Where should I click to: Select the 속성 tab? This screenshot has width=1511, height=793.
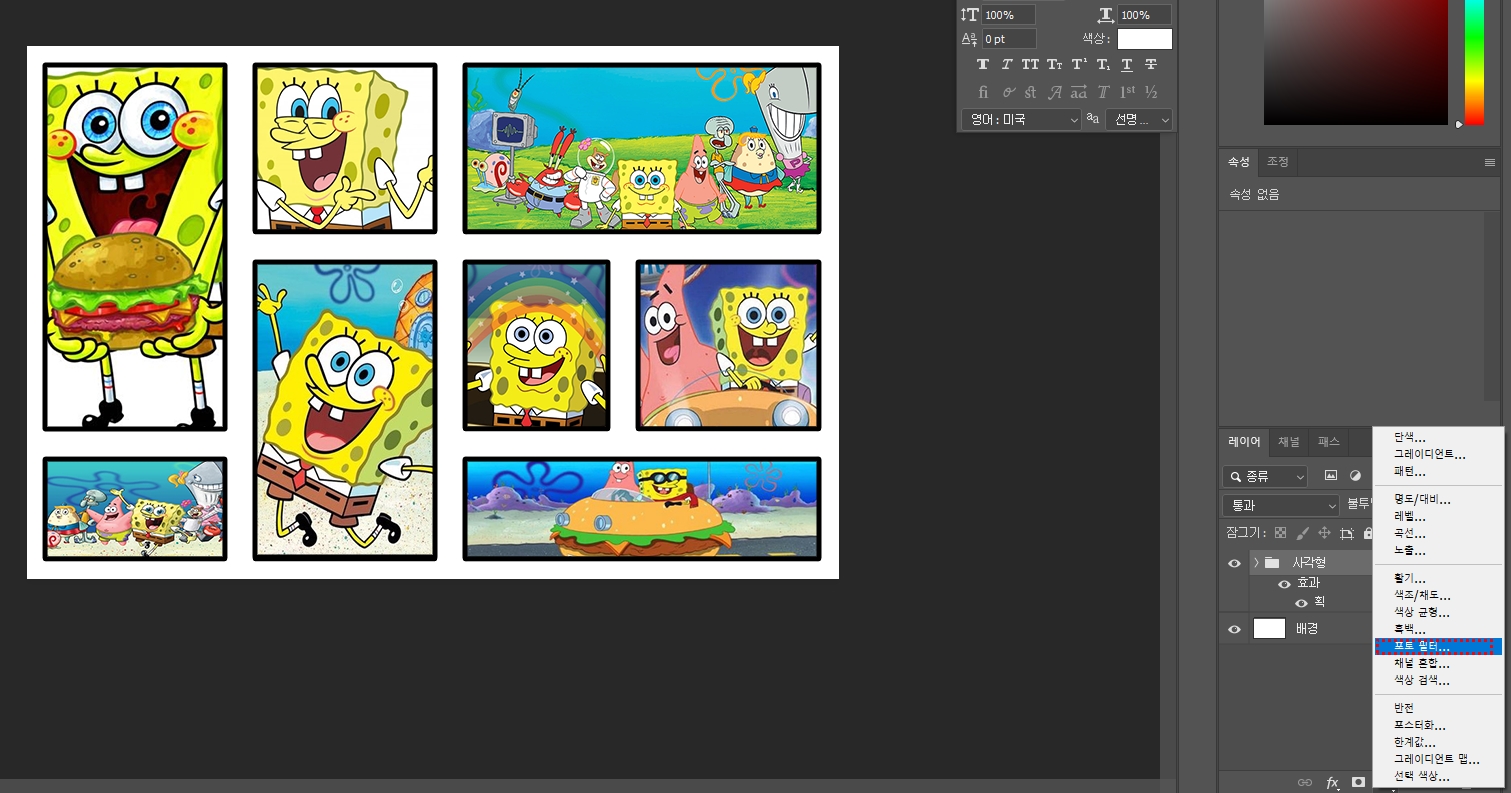[1238, 161]
